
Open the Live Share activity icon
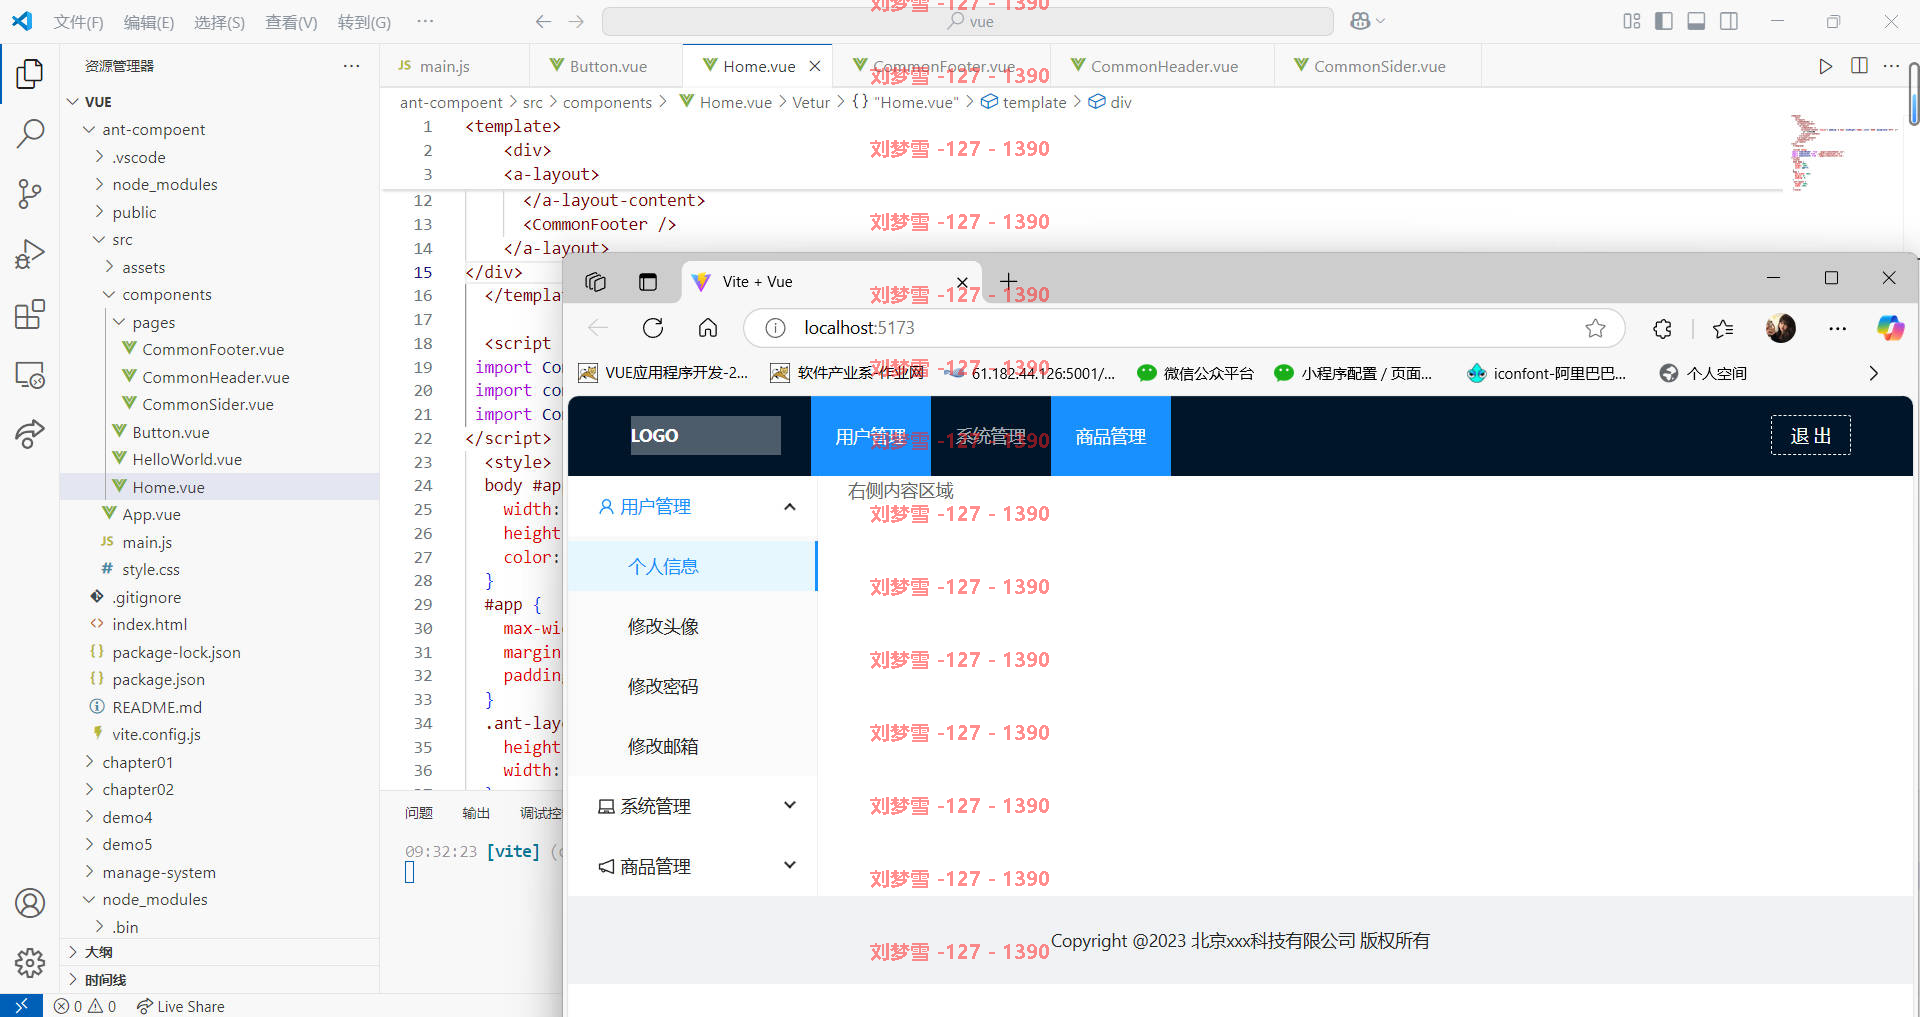[30, 434]
